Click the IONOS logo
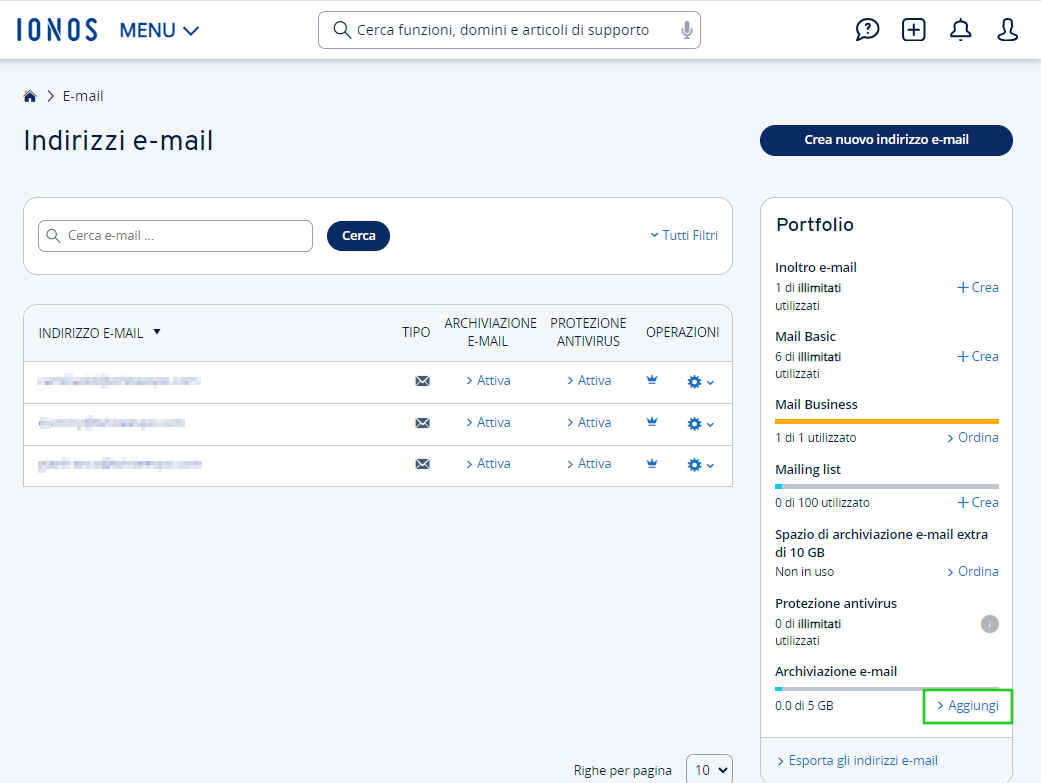1041x783 pixels. tap(57, 30)
